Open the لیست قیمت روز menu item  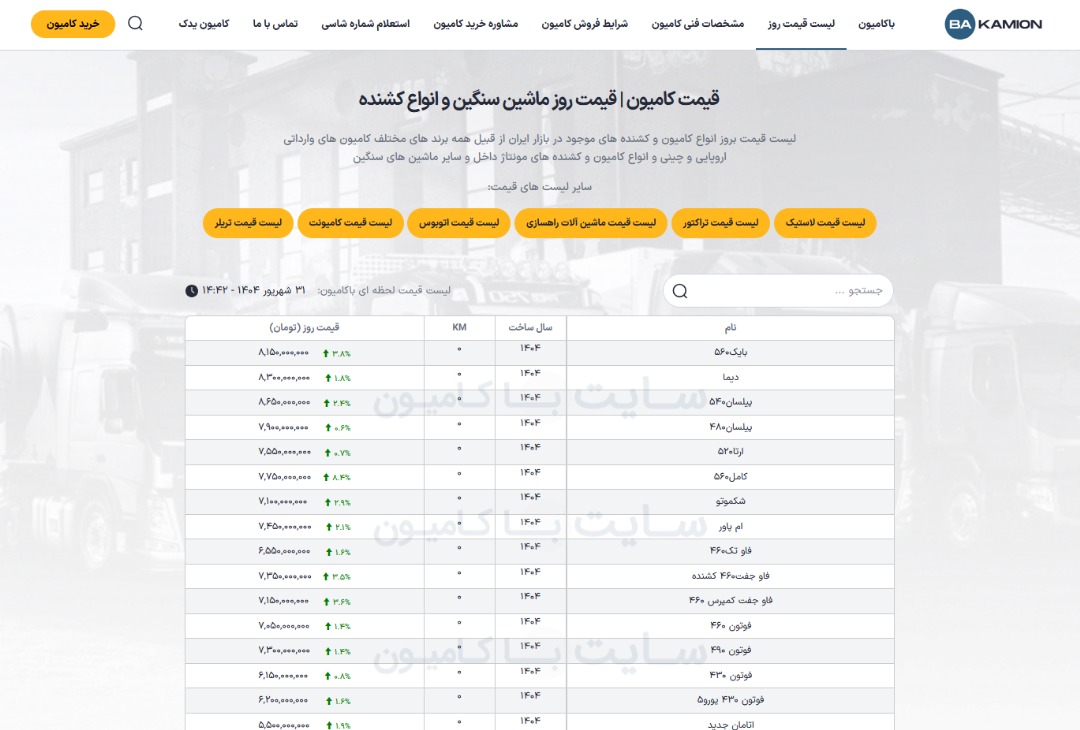pyautogui.click(x=801, y=23)
